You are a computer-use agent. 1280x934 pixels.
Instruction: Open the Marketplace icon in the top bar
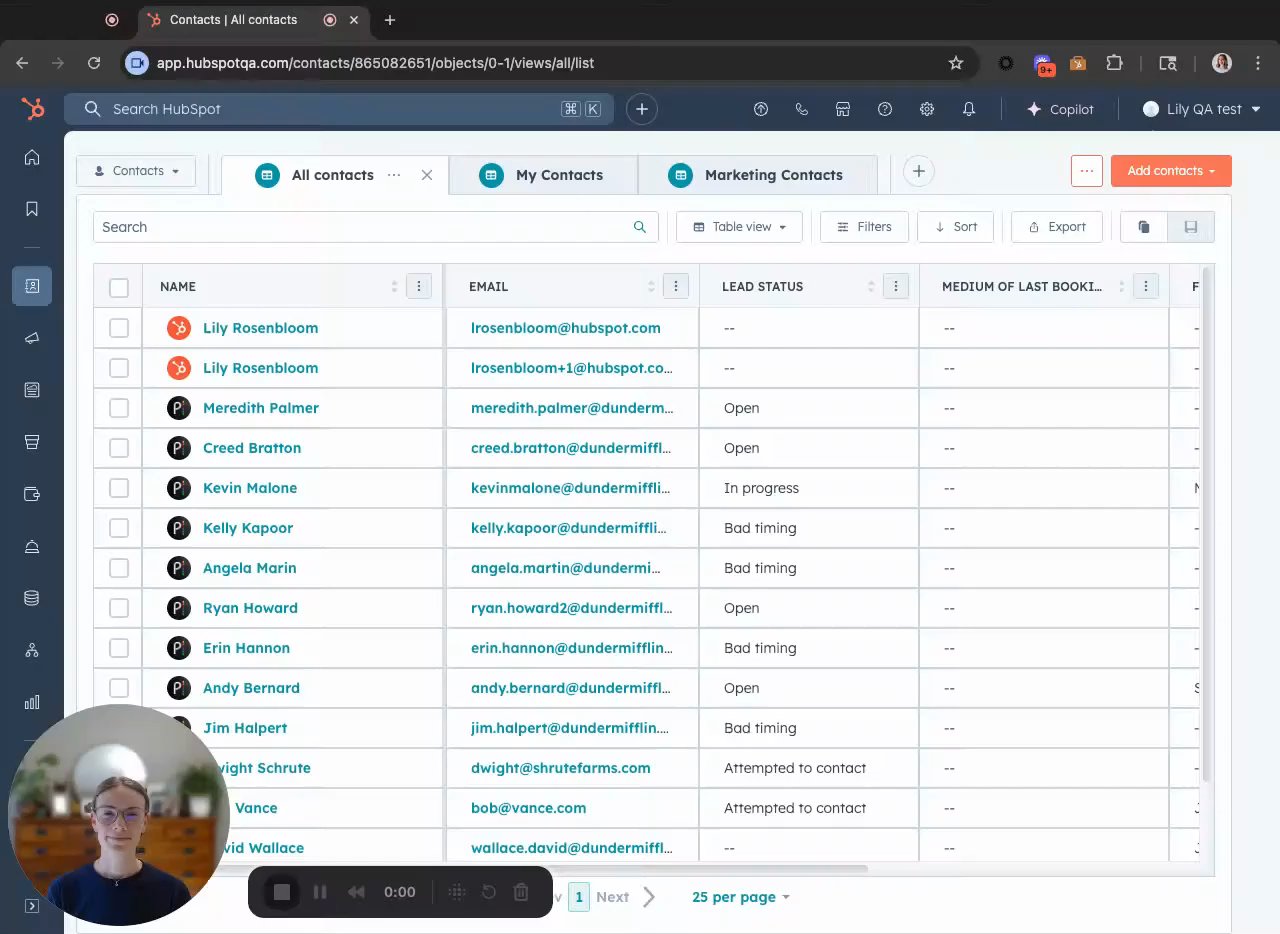(x=843, y=109)
